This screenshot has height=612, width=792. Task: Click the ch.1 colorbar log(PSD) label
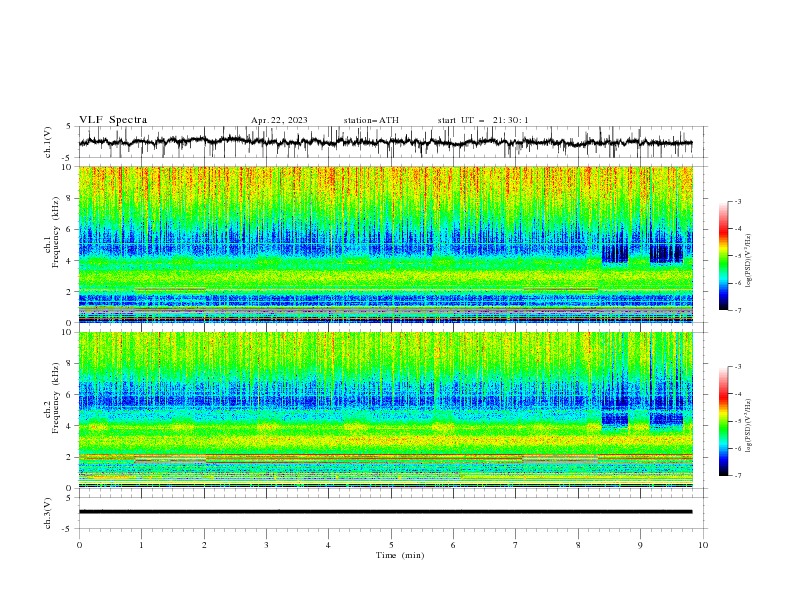pyautogui.click(x=749, y=261)
